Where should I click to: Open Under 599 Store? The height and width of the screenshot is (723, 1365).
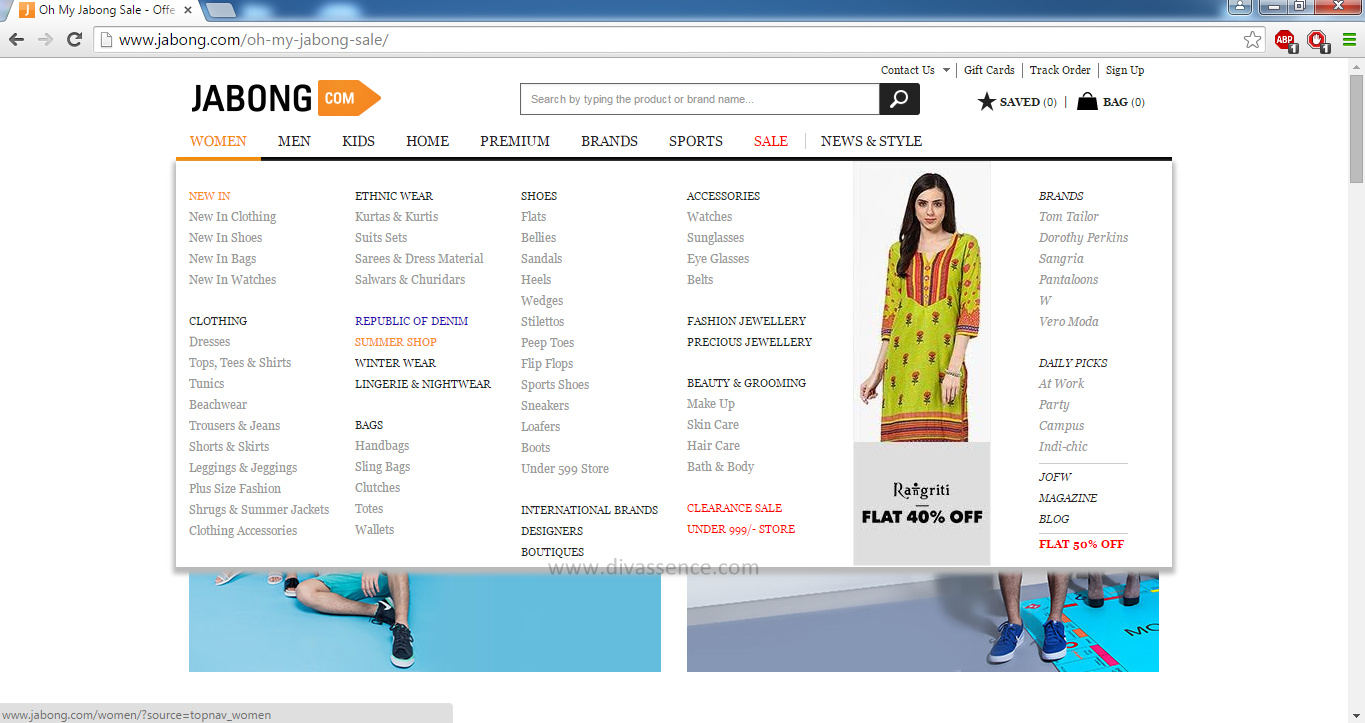[564, 469]
